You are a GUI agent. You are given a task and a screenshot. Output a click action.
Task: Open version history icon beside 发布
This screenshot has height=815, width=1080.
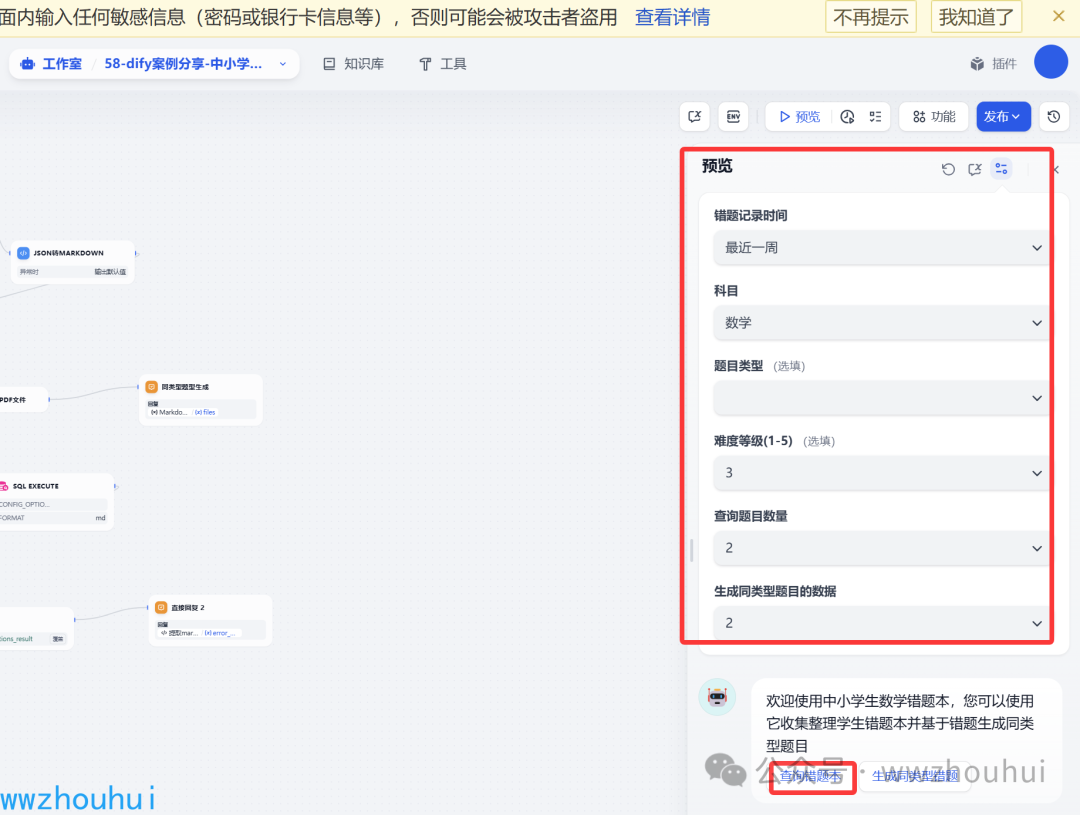coord(1054,116)
